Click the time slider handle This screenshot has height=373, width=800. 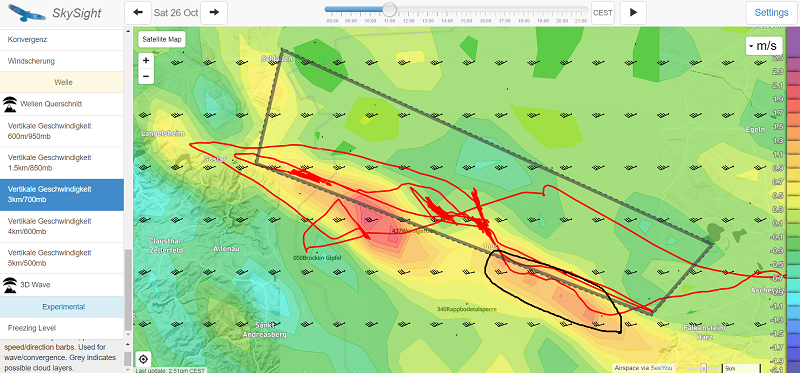(390, 9)
